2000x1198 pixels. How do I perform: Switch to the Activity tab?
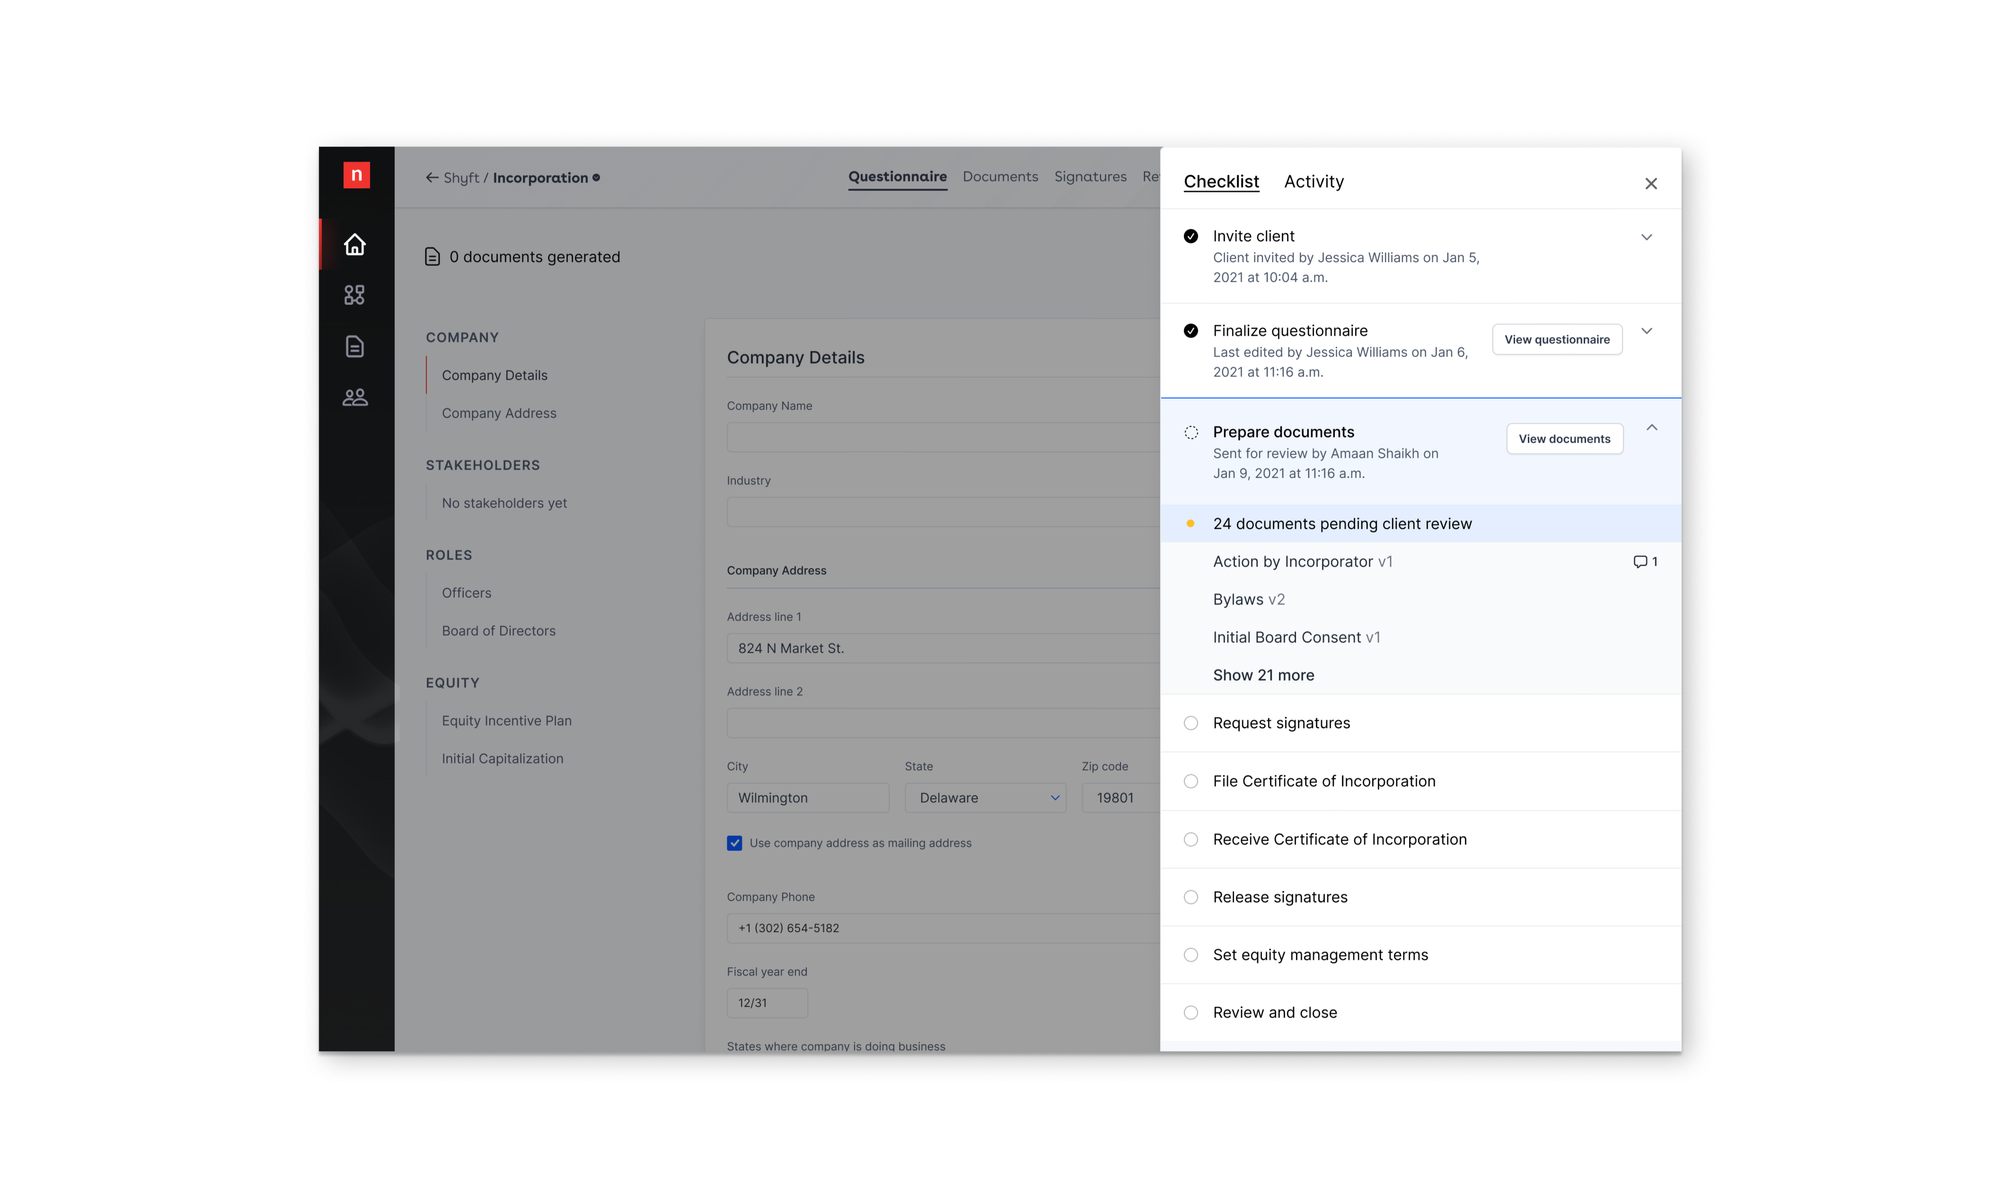coord(1313,182)
